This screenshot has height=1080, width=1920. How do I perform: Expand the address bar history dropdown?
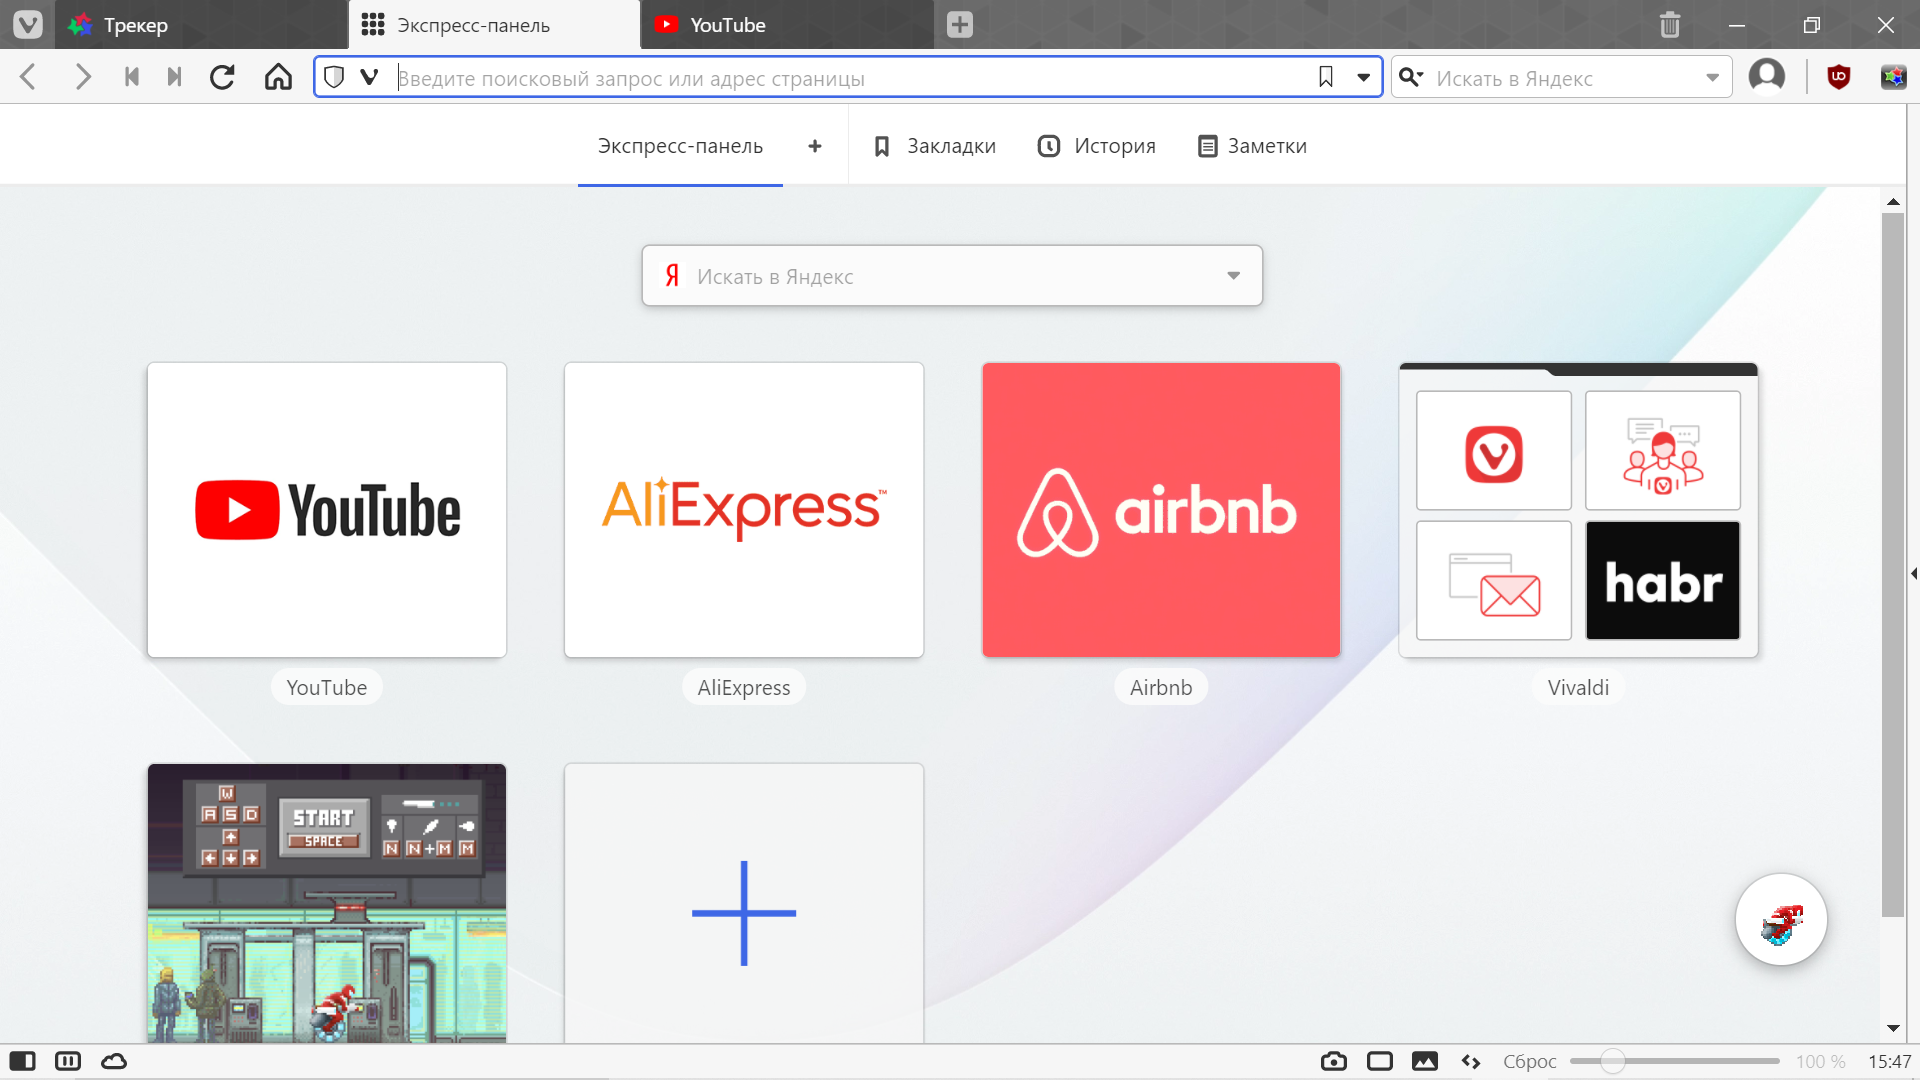[1363, 77]
